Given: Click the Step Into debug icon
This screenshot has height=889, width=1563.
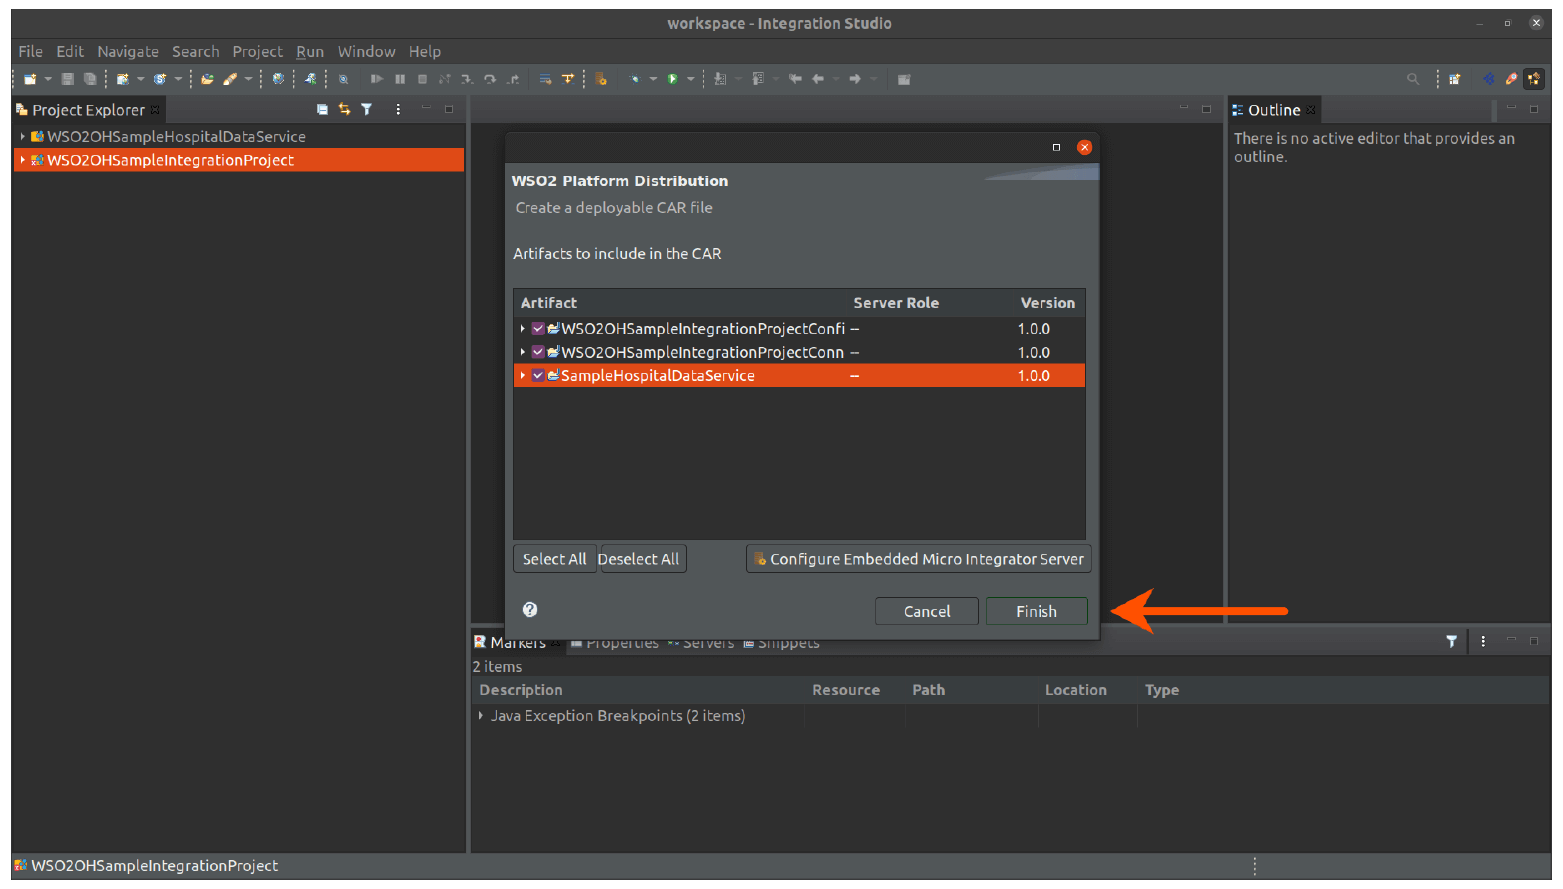Looking at the screenshot, I should click(466, 79).
